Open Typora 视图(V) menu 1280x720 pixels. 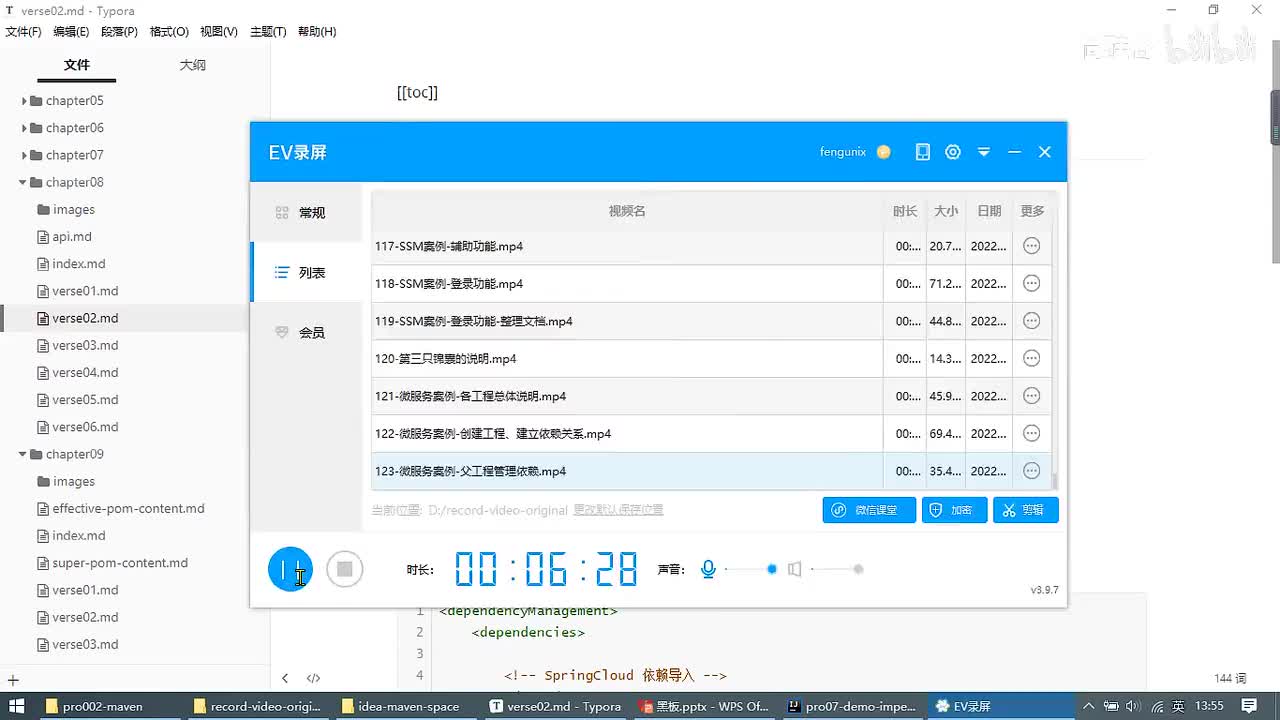pos(219,32)
